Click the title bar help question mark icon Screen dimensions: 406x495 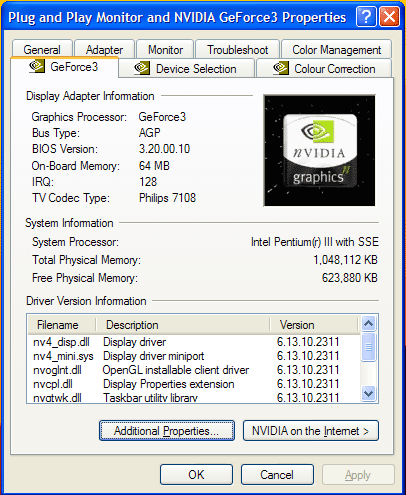point(366,17)
